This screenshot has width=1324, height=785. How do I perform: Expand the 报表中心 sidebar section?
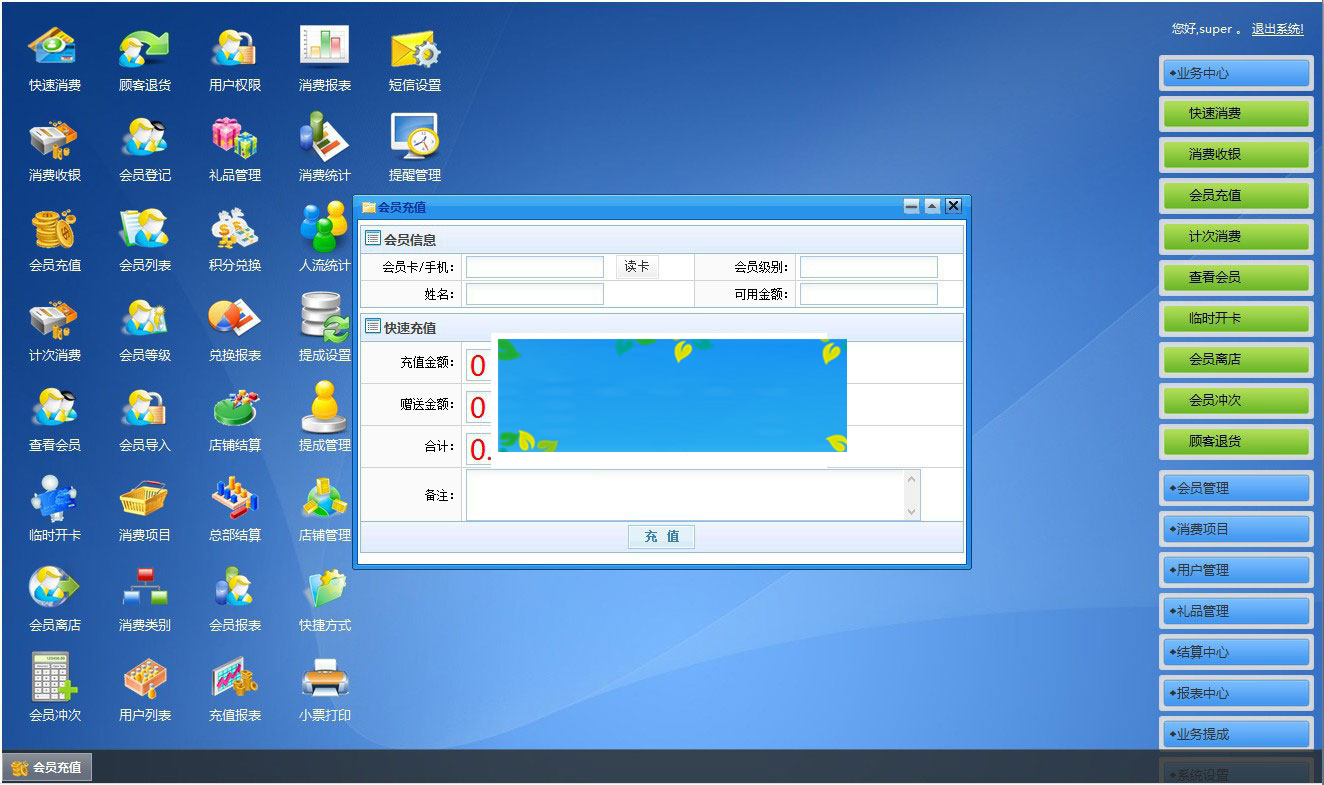coord(1236,692)
